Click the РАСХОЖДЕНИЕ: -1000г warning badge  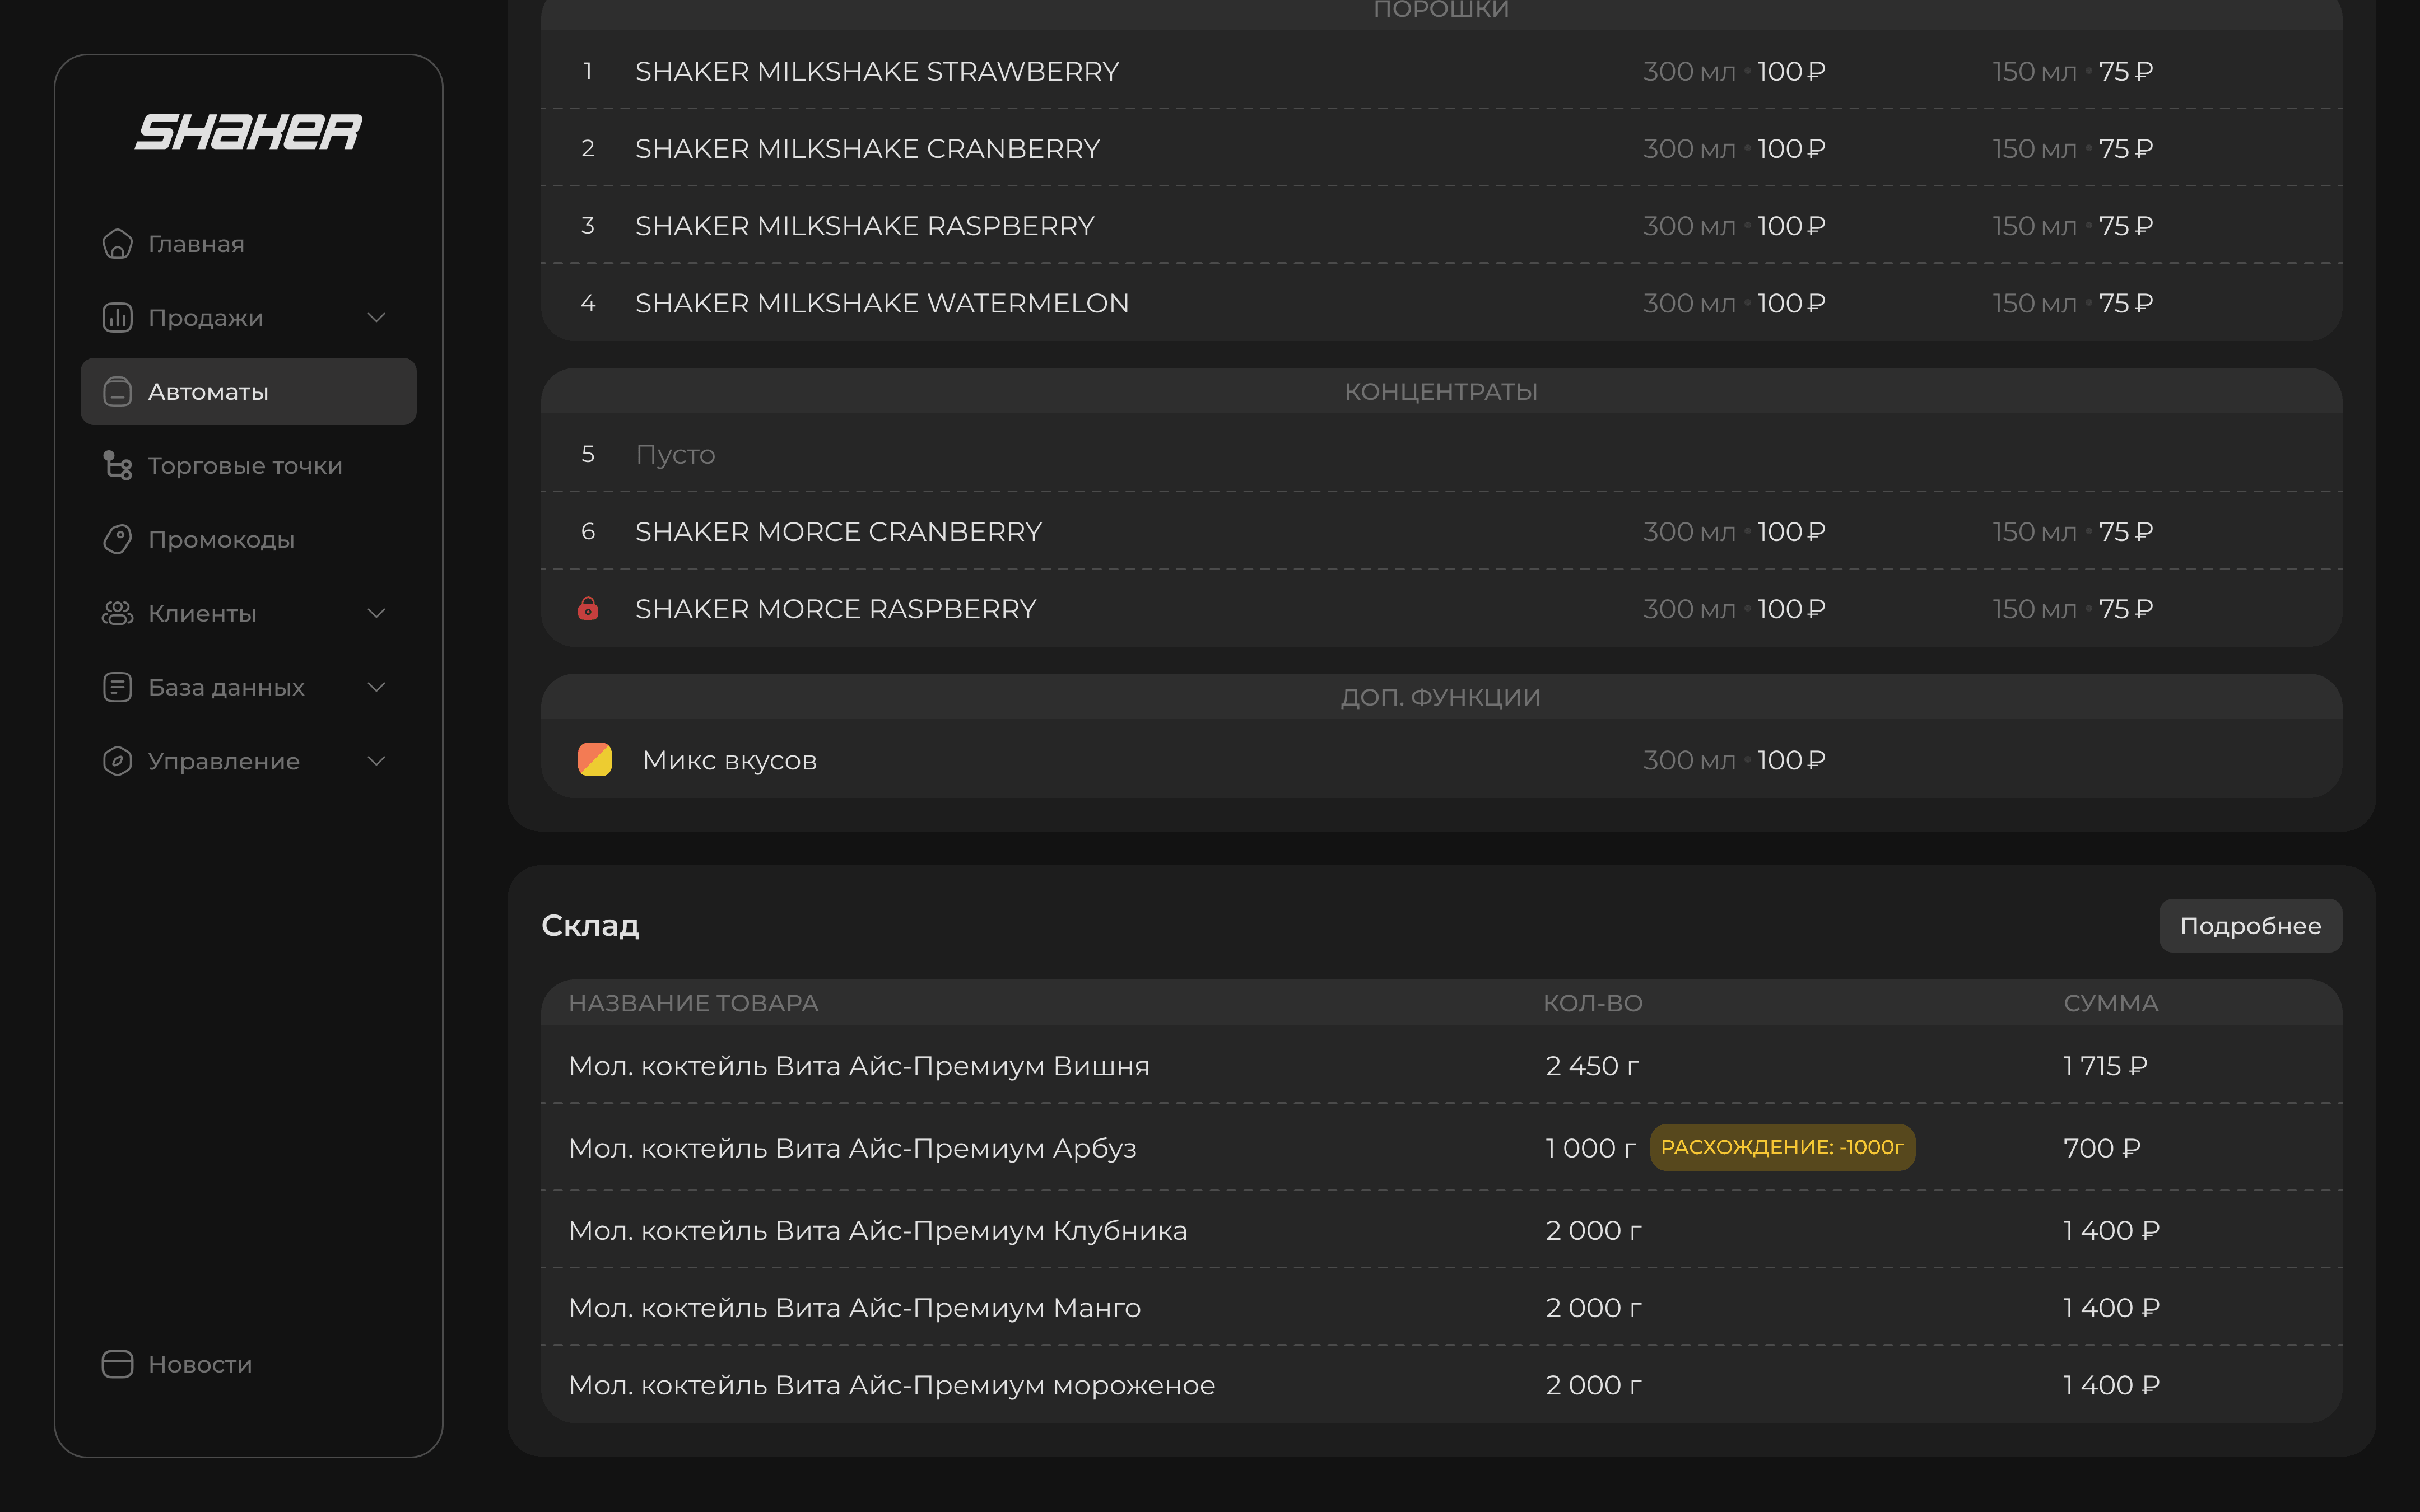[1781, 1147]
